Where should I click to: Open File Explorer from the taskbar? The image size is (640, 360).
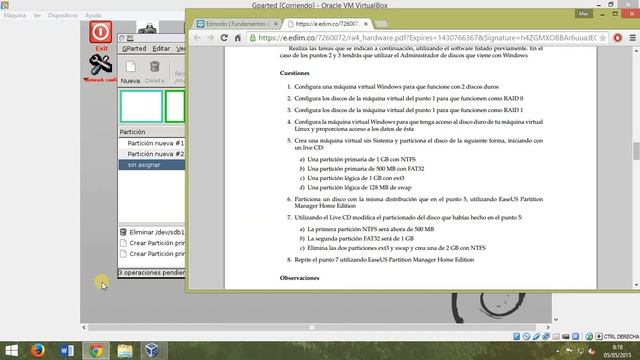click(x=125, y=351)
